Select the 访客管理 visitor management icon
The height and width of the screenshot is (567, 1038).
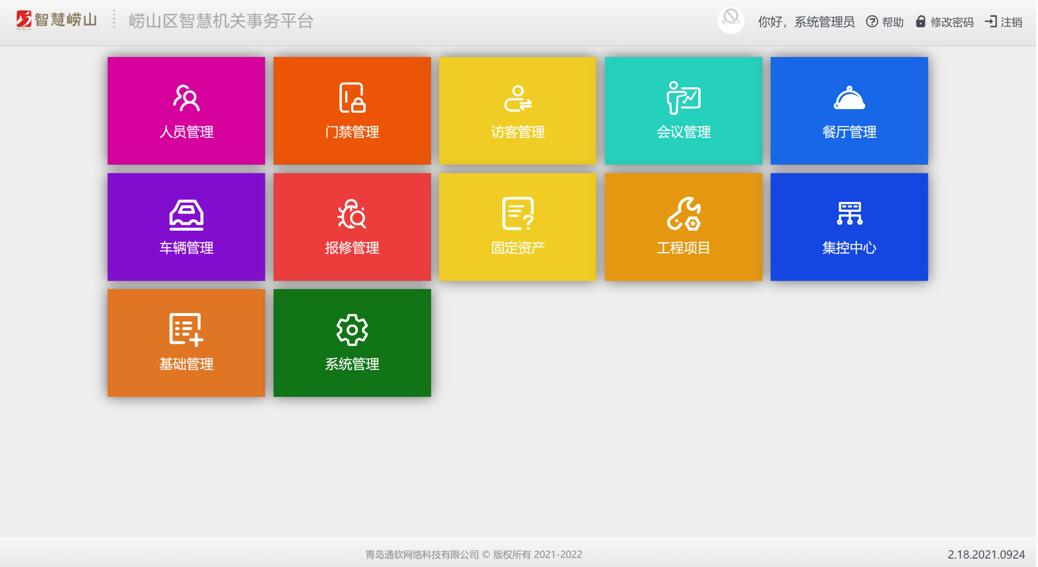(x=517, y=98)
